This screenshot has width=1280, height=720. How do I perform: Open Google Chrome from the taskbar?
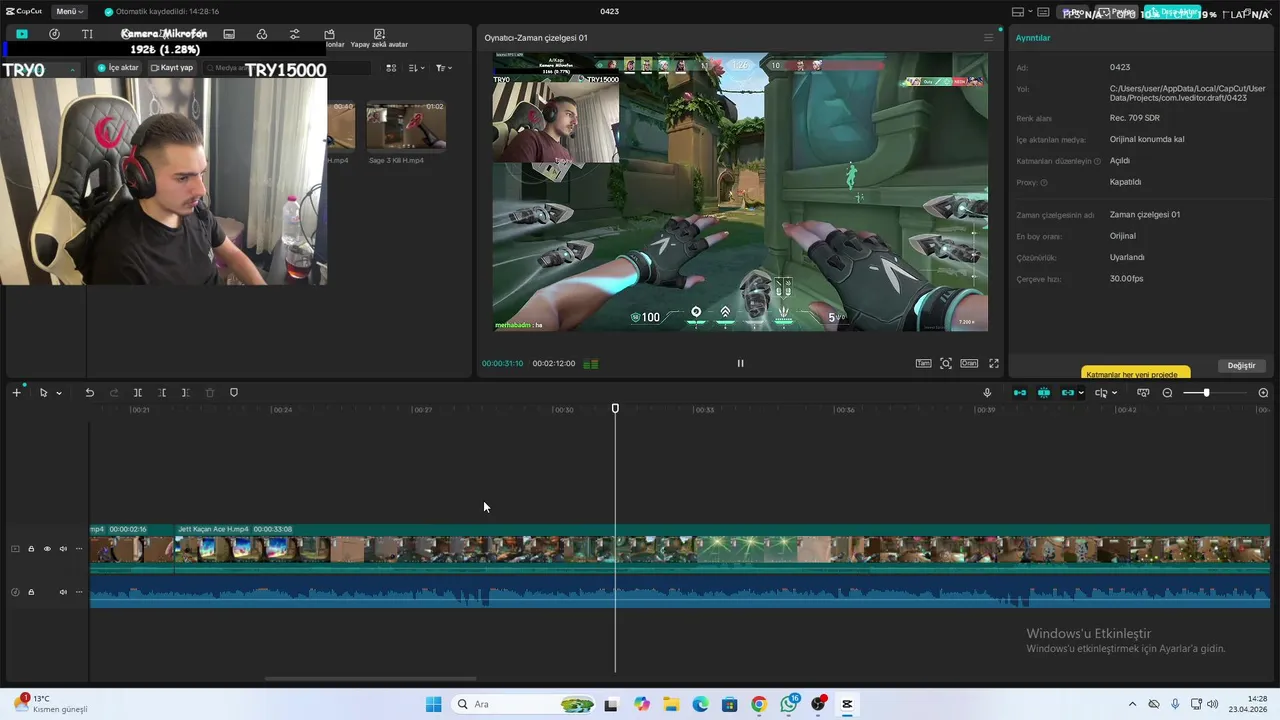click(x=759, y=704)
